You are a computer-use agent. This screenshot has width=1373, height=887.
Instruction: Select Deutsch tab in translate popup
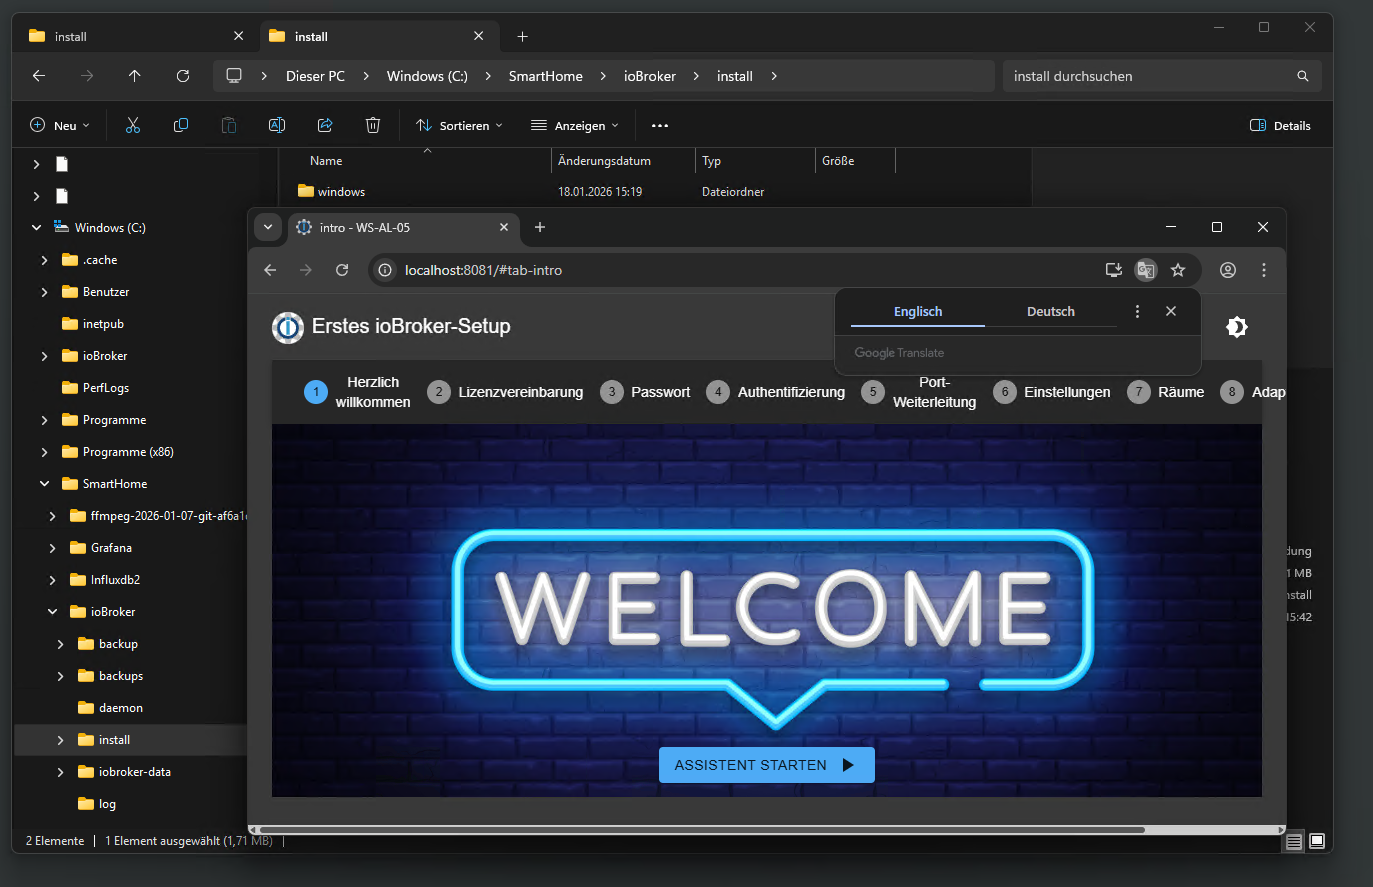pyautogui.click(x=1050, y=311)
